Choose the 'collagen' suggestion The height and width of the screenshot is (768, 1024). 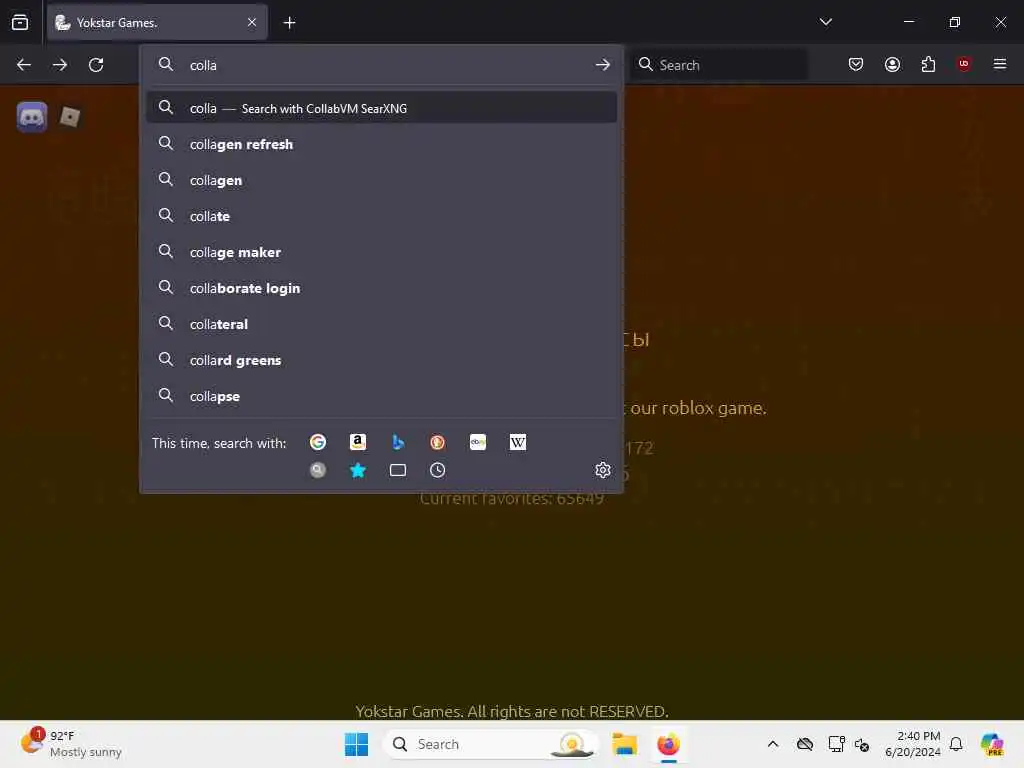381,180
